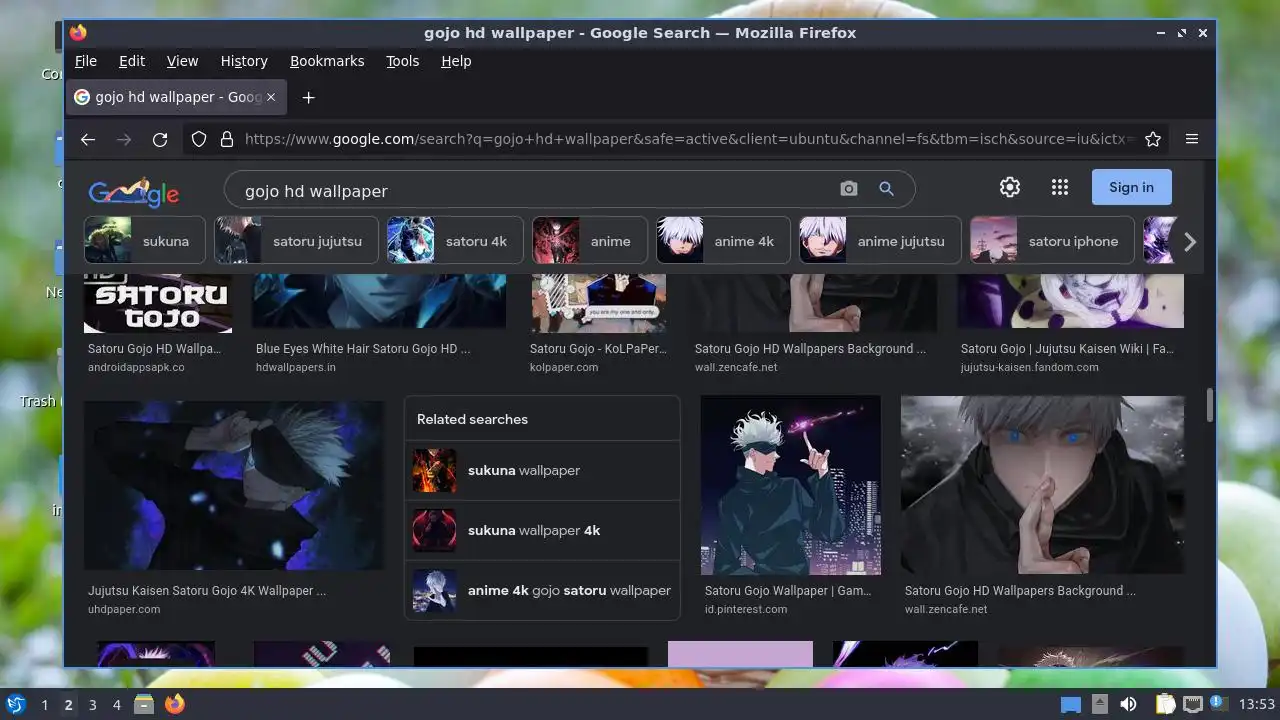Open the kolpaper.com Satoru Gojo thumbnail
This screenshot has height=720, width=1280.
point(599,303)
